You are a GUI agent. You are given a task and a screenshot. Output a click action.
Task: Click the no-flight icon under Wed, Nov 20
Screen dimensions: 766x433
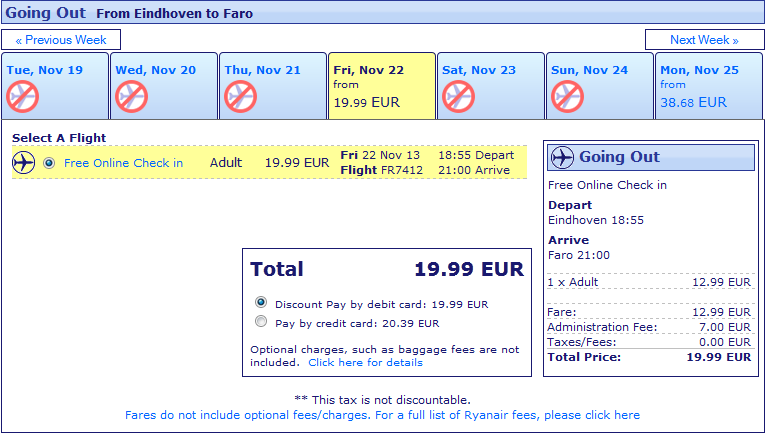click(x=131, y=97)
